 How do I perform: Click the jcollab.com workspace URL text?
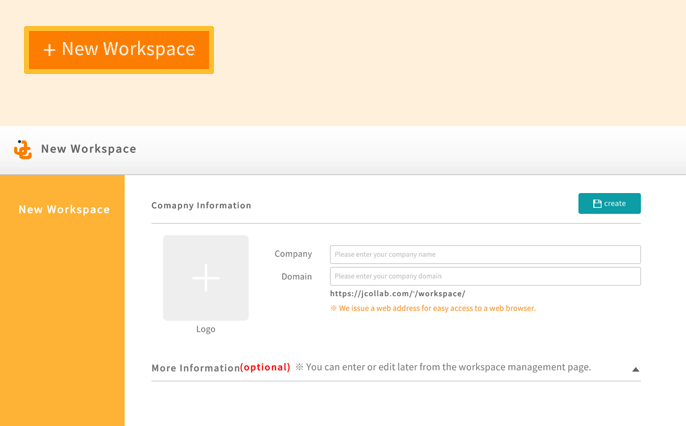398,293
